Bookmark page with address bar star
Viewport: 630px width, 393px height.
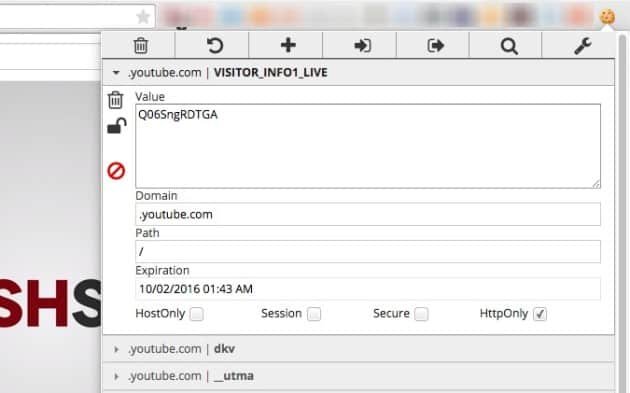(x=143, y=17)
